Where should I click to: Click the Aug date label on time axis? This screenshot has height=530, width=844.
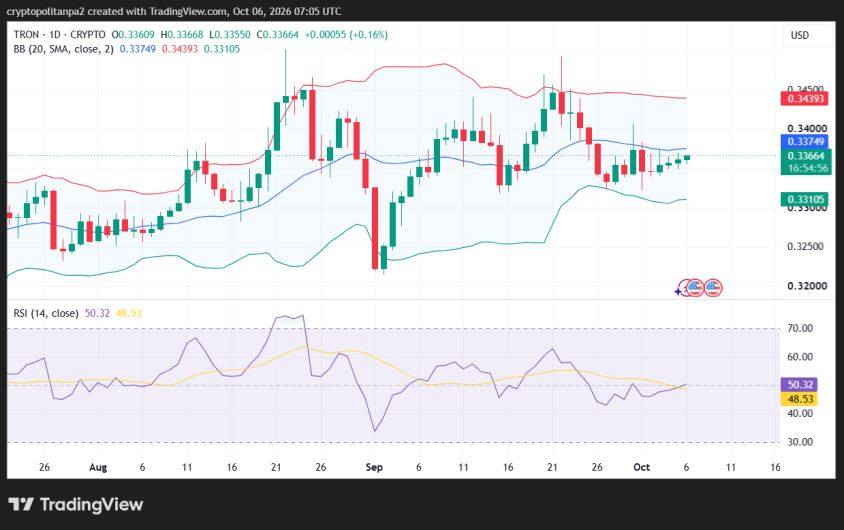pyautogui.click(x=98, y=467)
